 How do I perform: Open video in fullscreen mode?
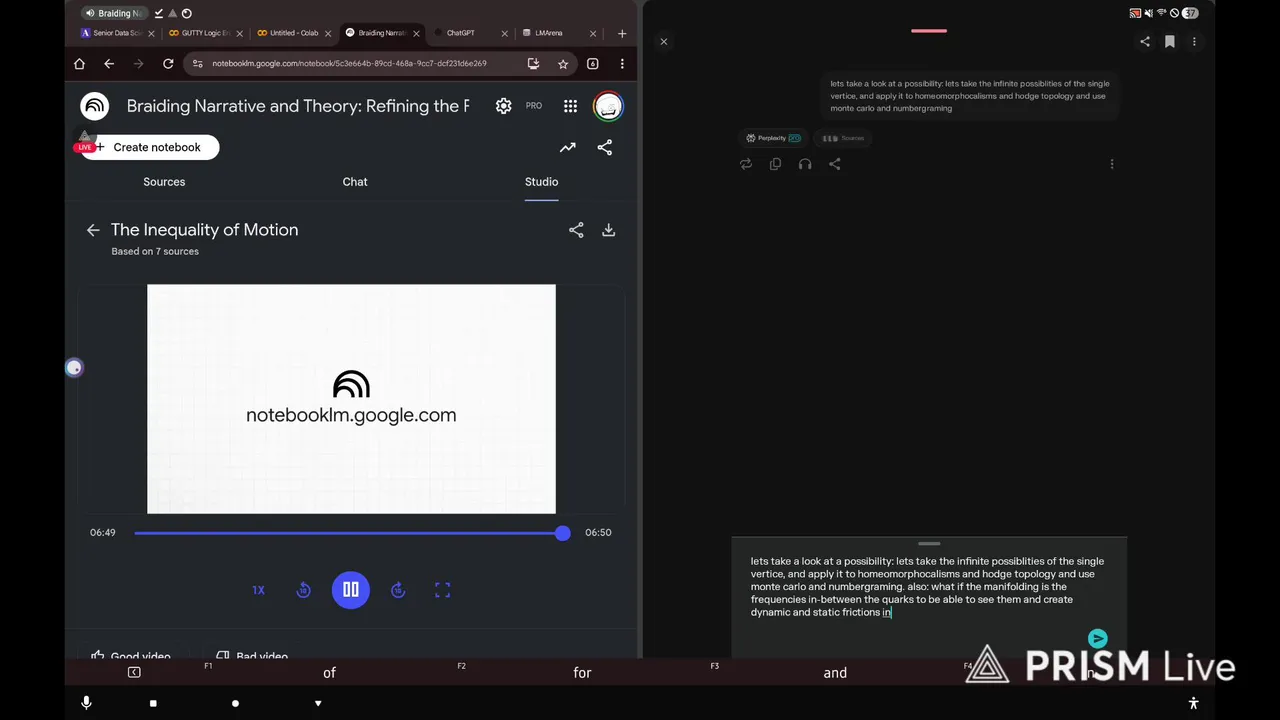pyautogui.click(x=443, y=590)
